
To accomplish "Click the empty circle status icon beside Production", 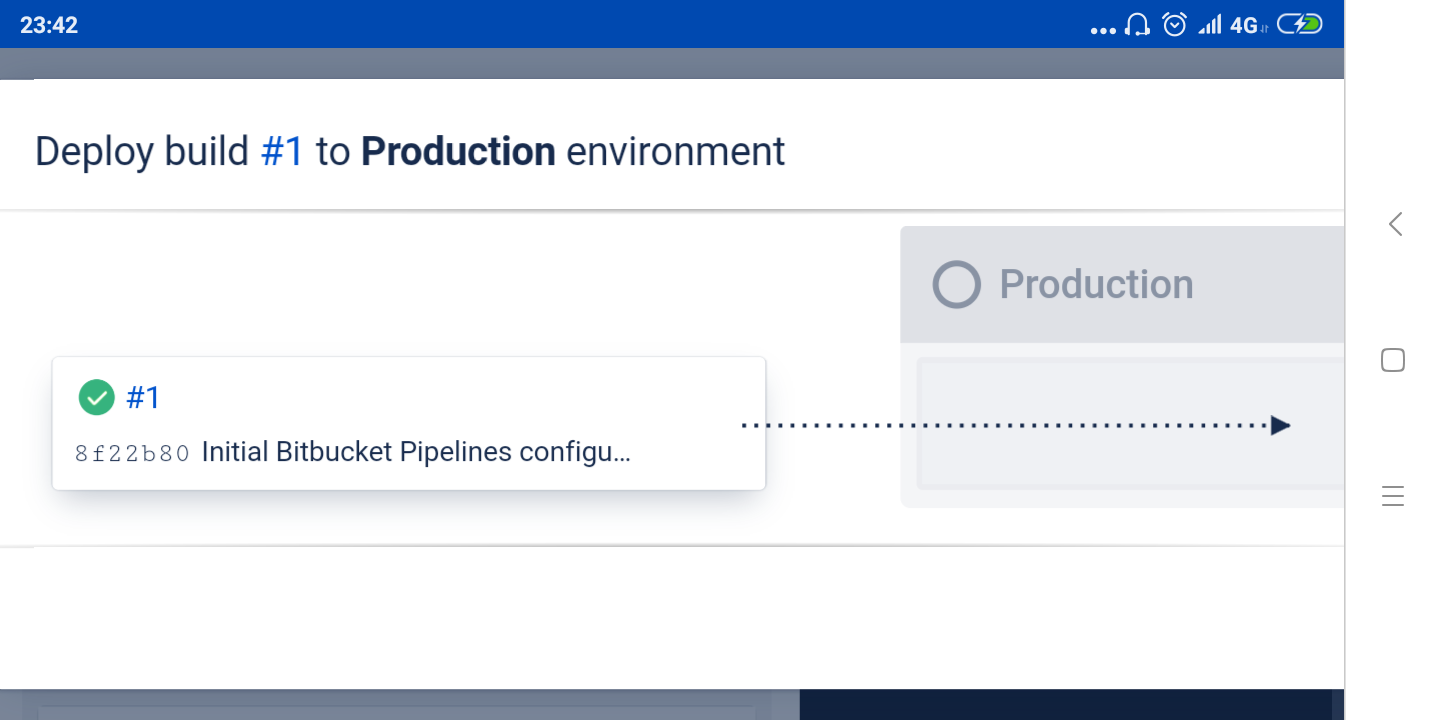I will [956, 285].
